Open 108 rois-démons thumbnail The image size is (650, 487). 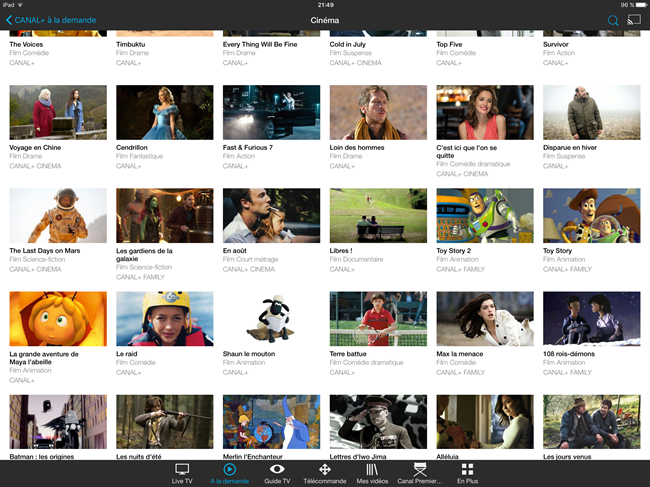[592, 319]
